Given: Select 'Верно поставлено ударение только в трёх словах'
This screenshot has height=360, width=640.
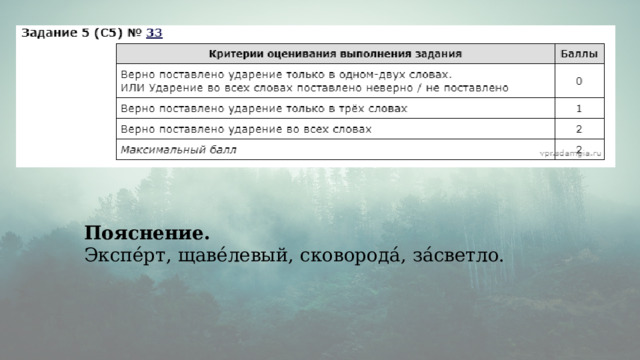Looking at the screenshot, I should (x=264, y=109).
